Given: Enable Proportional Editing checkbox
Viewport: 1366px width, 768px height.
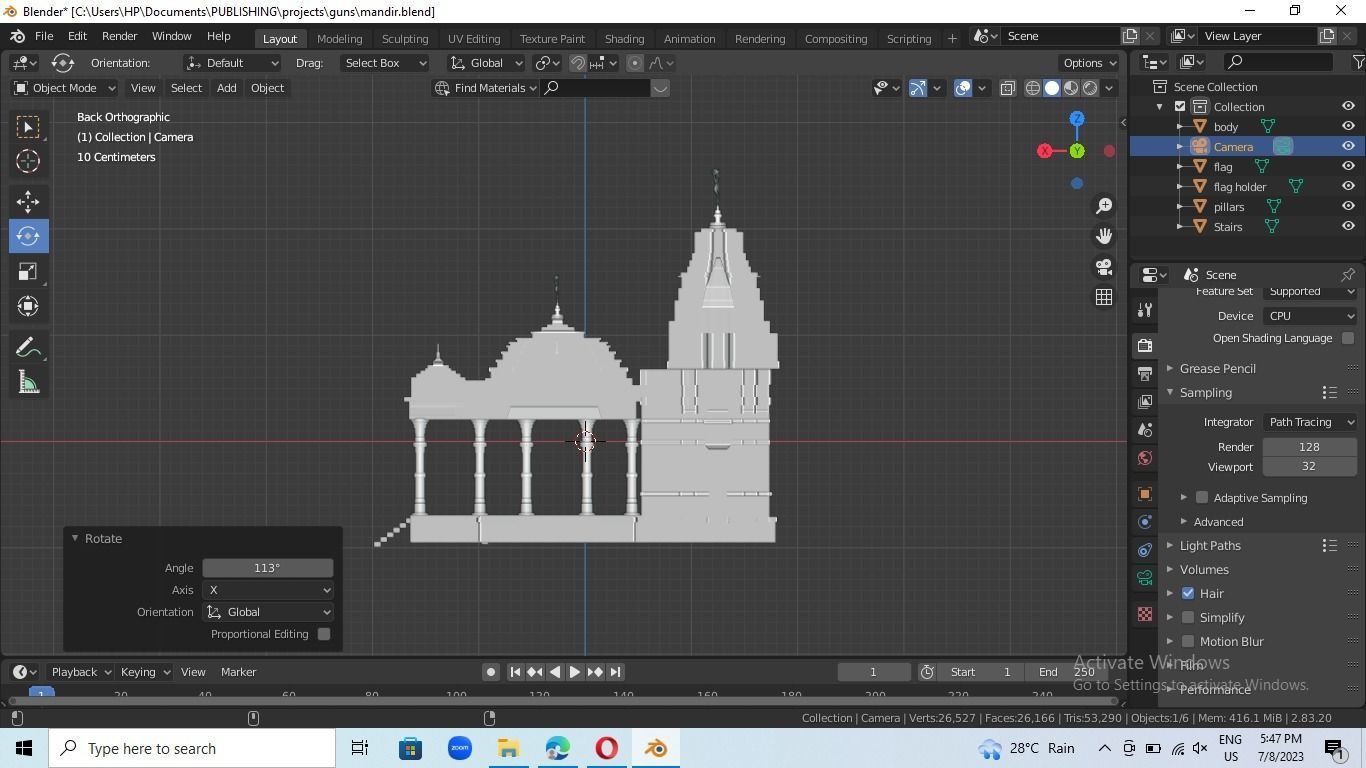Looking at the screenshot, I should click(x=324, y=634).
